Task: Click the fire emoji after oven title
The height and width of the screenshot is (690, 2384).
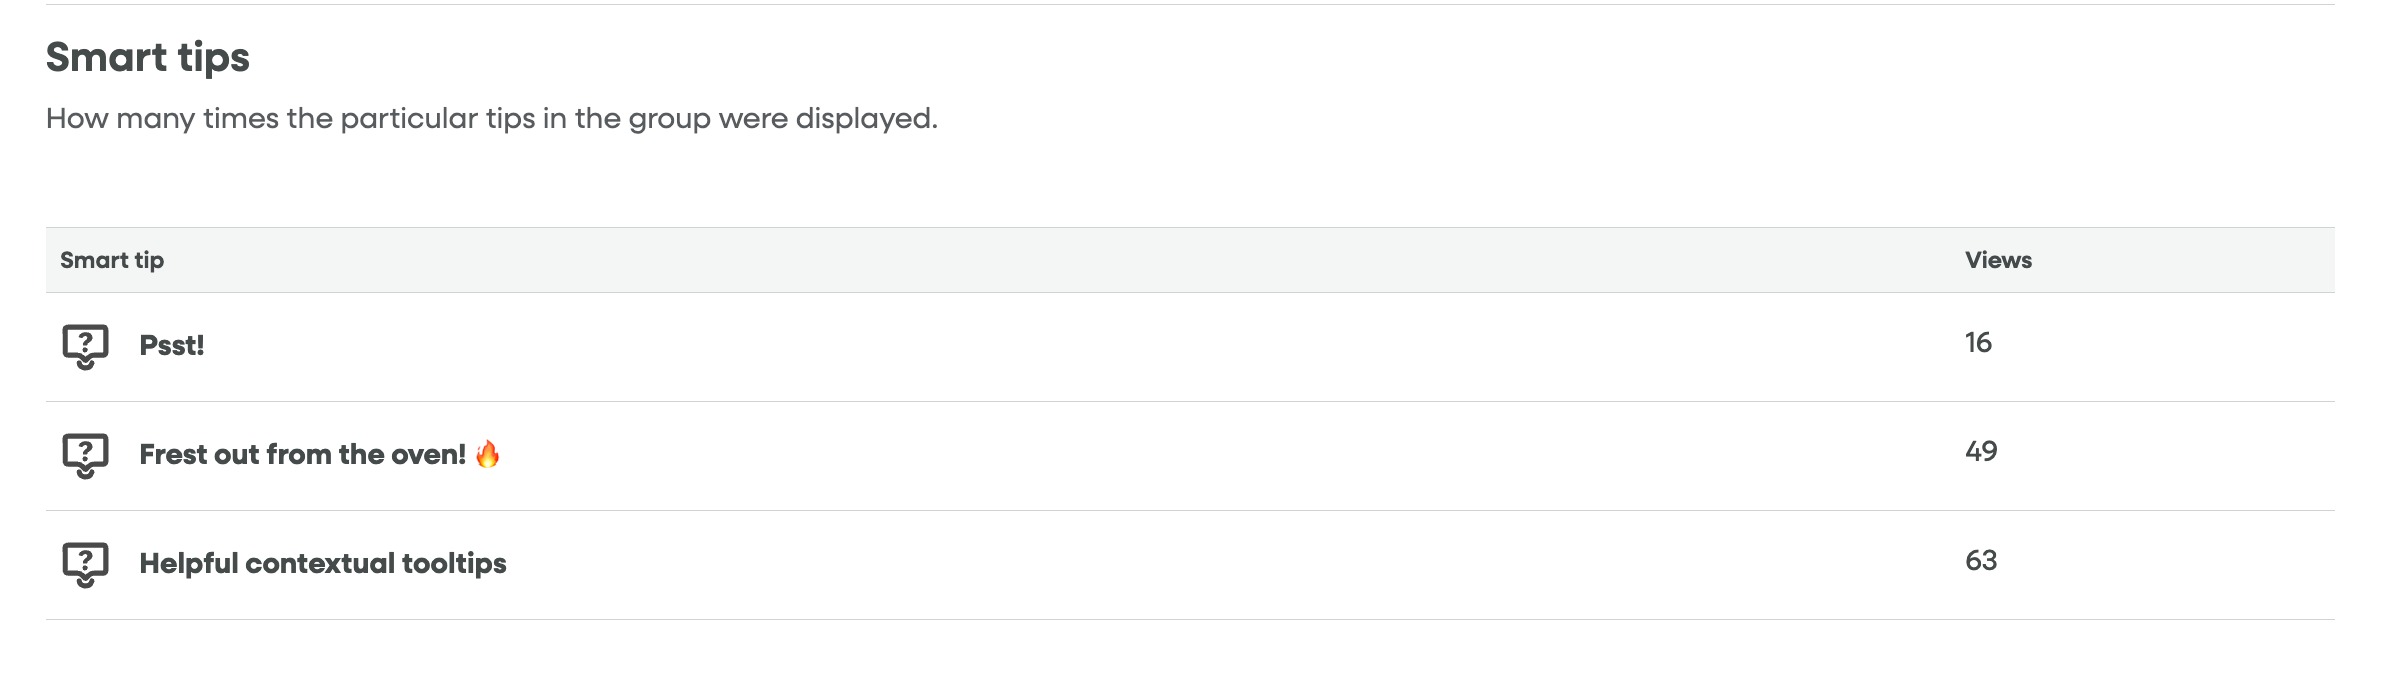Action: (x=488, y=454)
